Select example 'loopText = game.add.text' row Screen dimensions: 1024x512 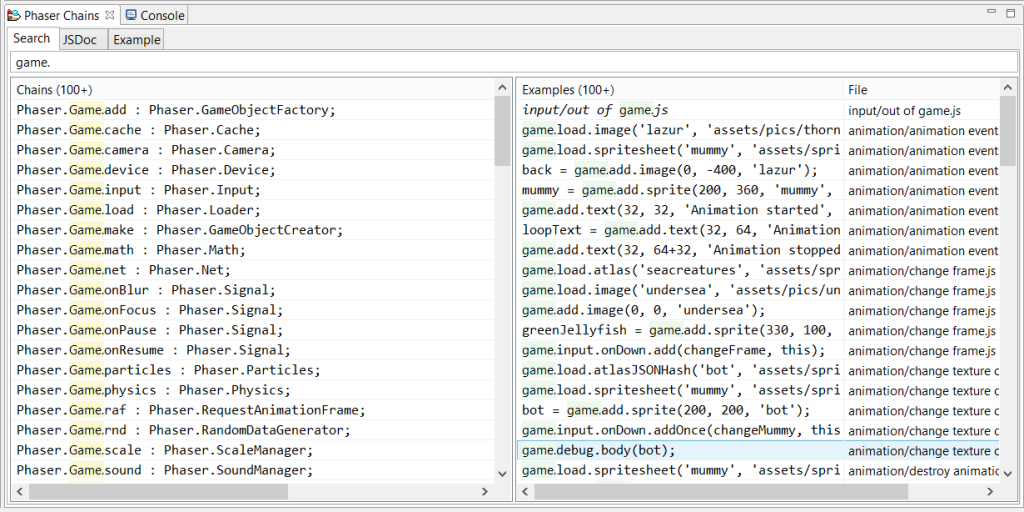click(758, 231)
